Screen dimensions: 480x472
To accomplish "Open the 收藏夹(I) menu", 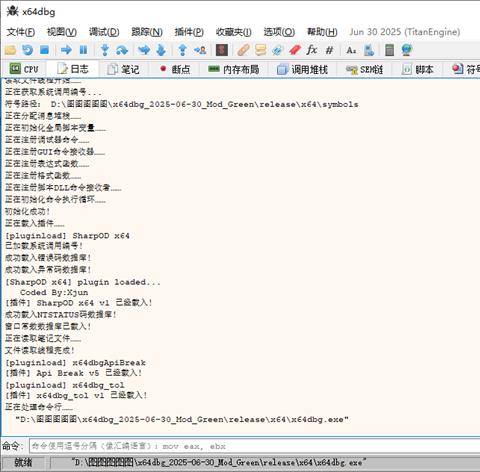I will tap(233, 32).
